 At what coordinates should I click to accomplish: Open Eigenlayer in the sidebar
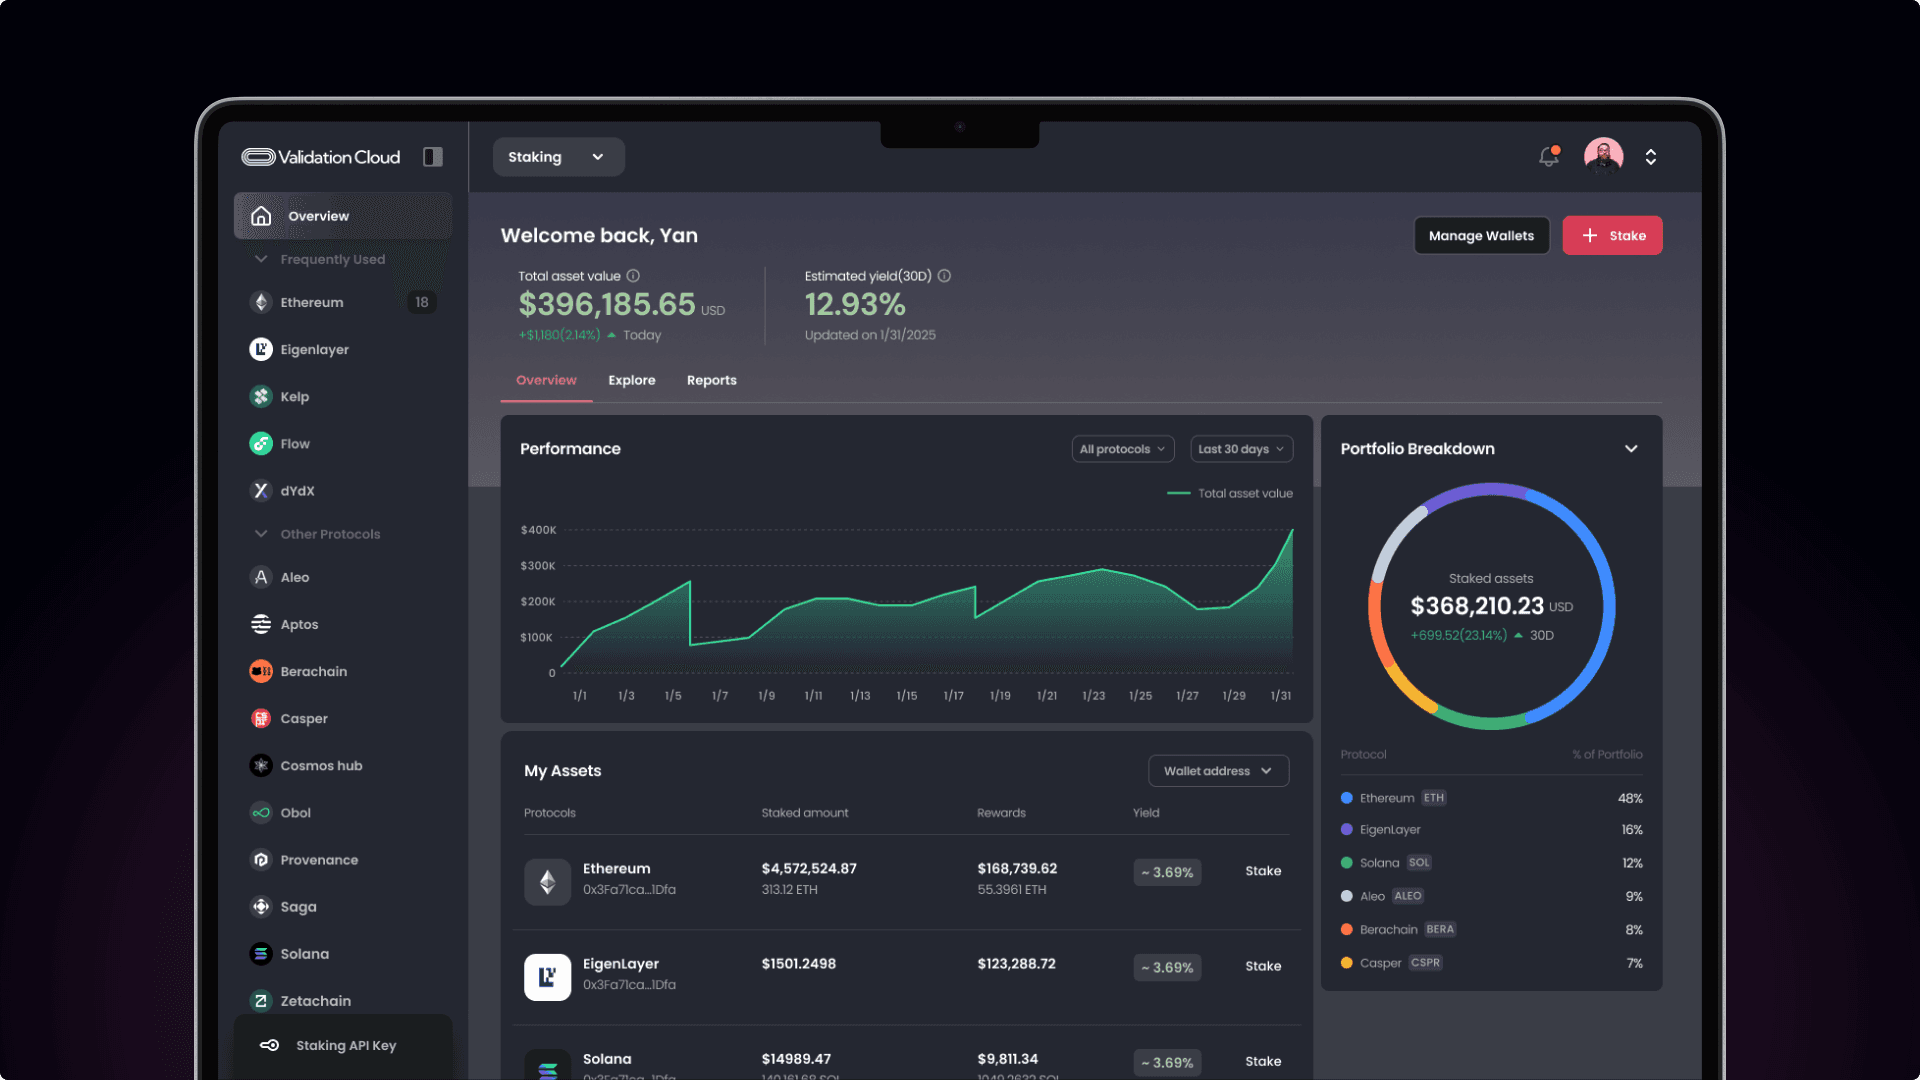pos(314,349)
